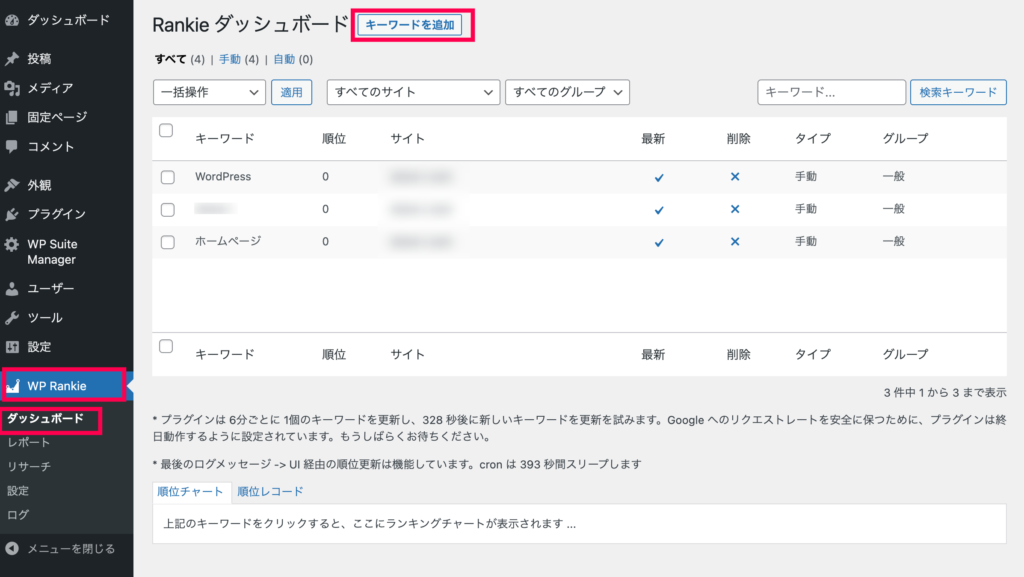Image resolution: width=1024 pixels, height=577 pixels.
Task: Open ログ under WP Rankie
Action: click(x=18, y=515)
